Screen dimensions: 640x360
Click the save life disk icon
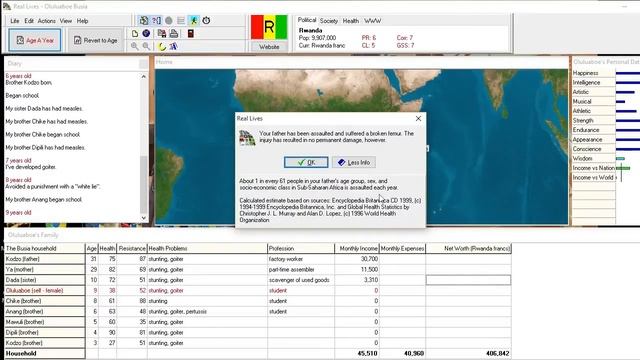pos(162,33)
